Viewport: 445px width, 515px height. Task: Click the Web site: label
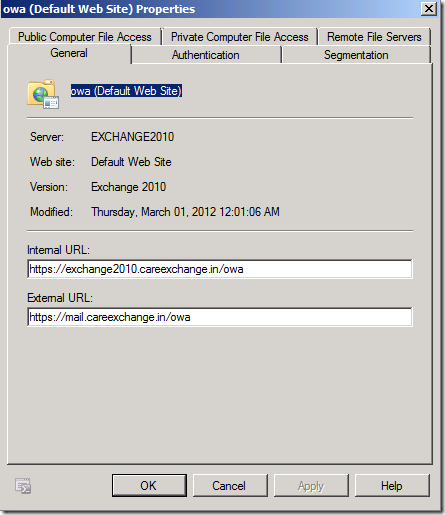(x=52, y=162)
